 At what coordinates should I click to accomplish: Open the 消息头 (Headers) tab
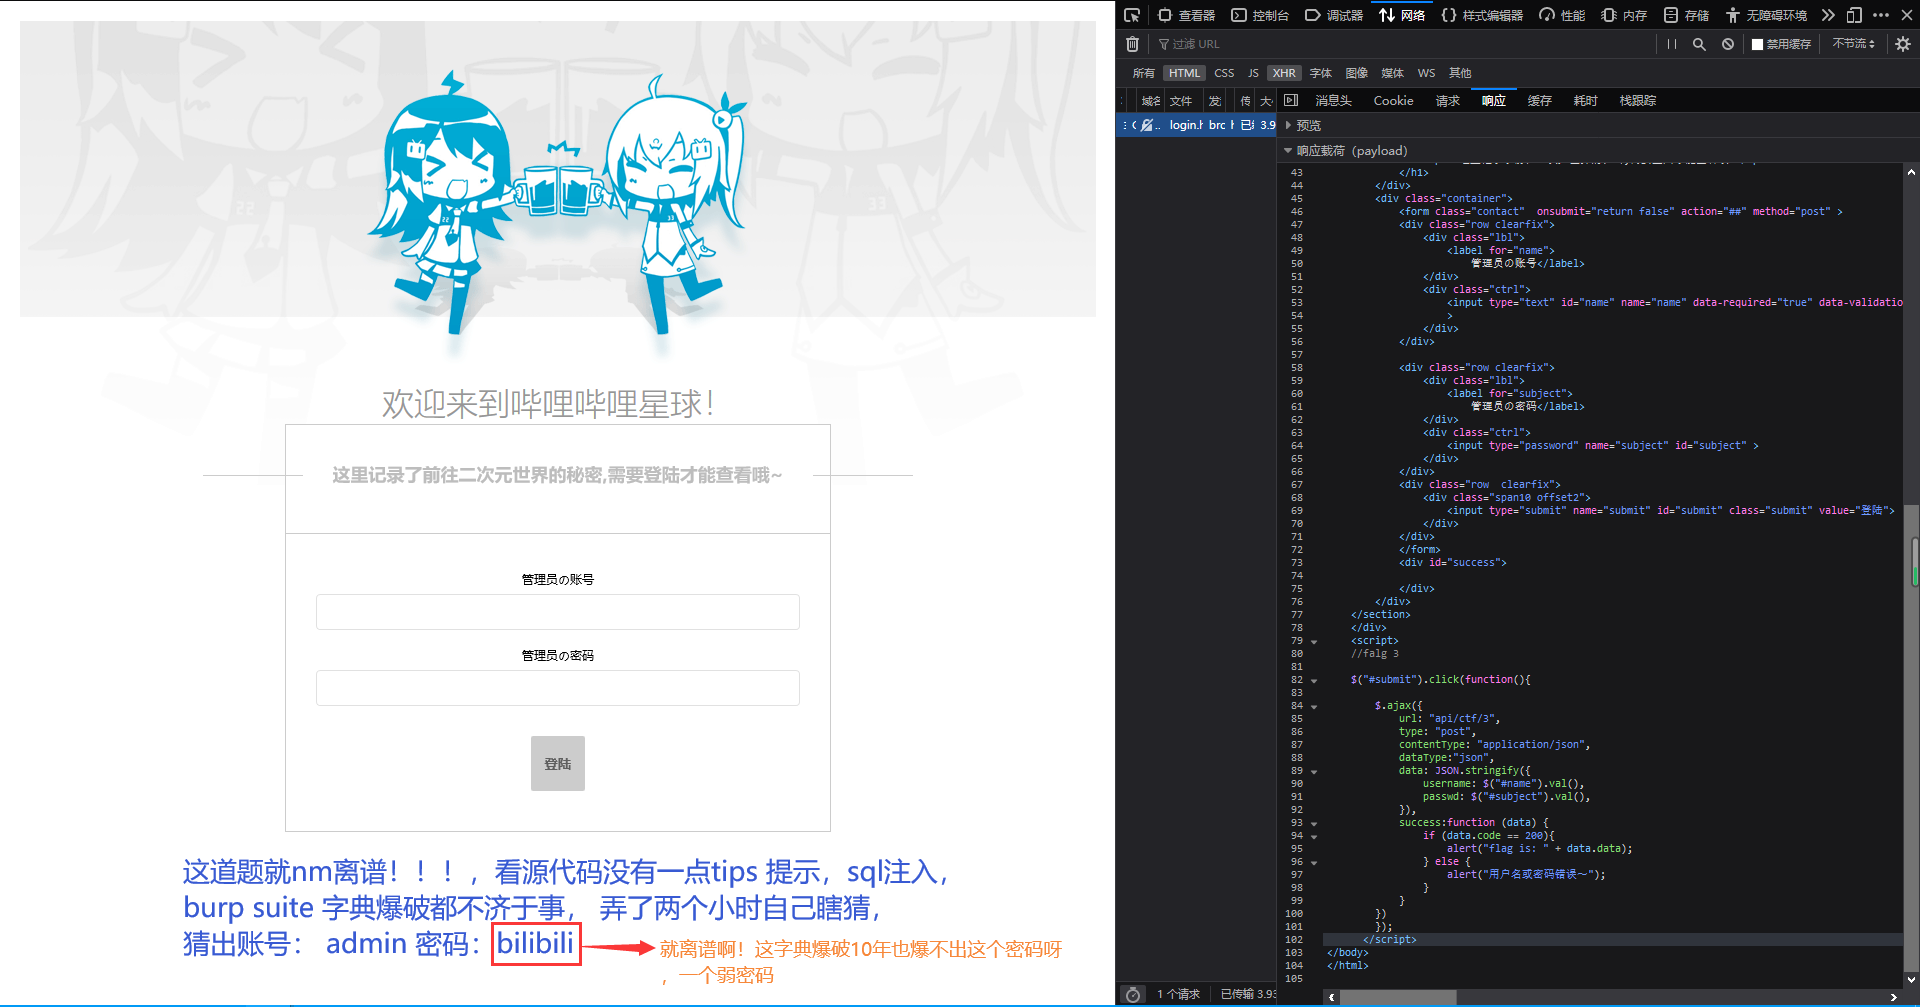pyautogui.click(x=1333, y=101)
